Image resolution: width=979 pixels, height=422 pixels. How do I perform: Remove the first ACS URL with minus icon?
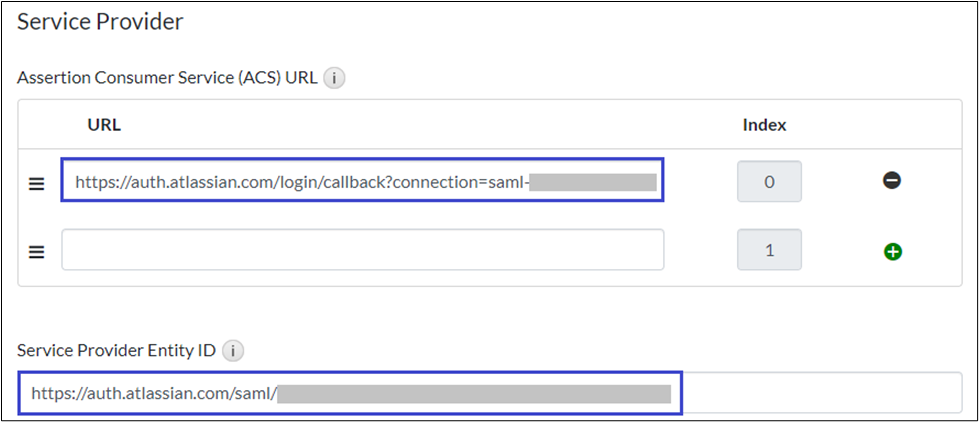(892, 181)
